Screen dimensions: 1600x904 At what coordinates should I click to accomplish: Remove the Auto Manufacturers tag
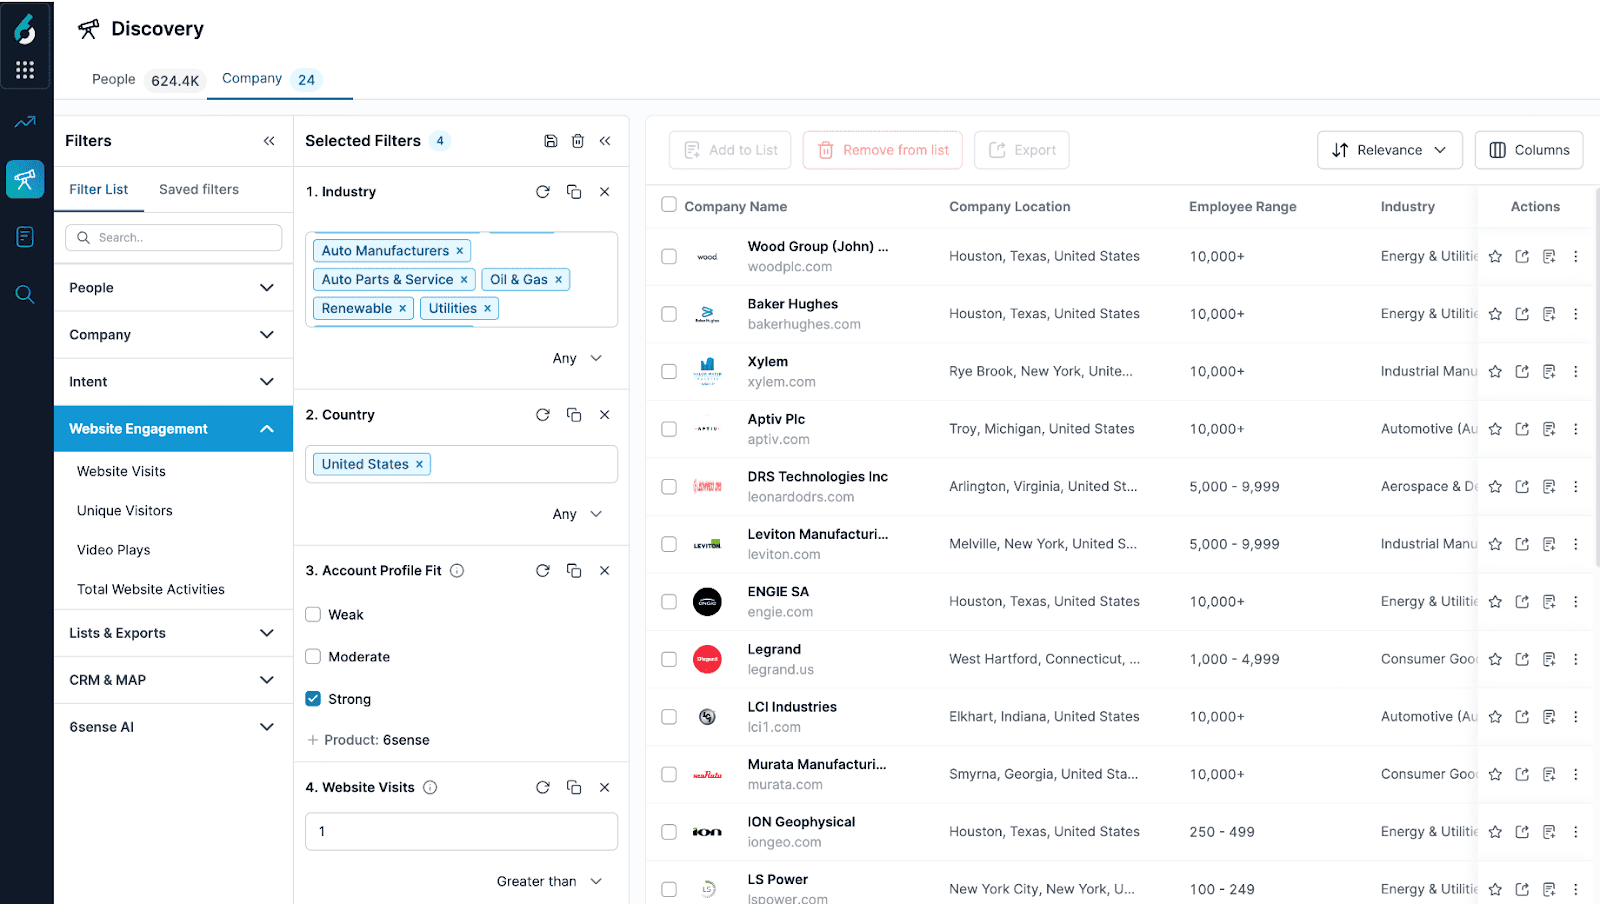[460, 251]
